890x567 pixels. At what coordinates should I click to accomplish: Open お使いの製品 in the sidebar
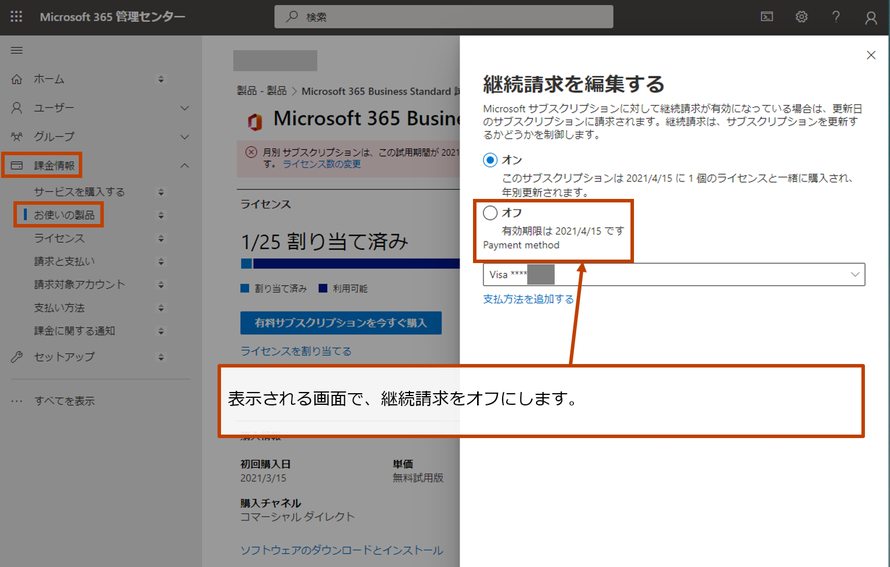click(x=67, y=215)
